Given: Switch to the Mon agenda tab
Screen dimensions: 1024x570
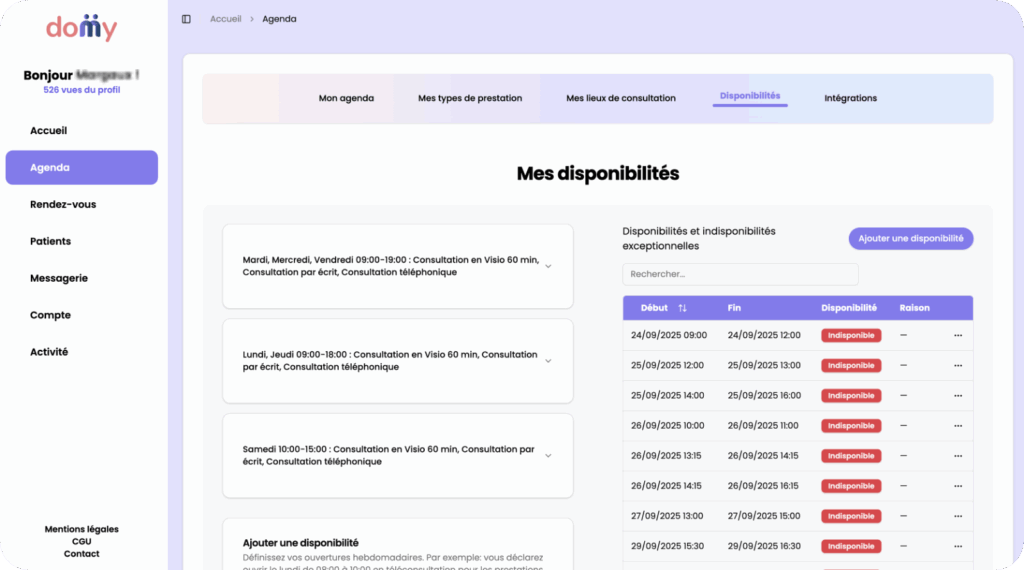Looking at the screenshot, I should (x=346, y=98).
